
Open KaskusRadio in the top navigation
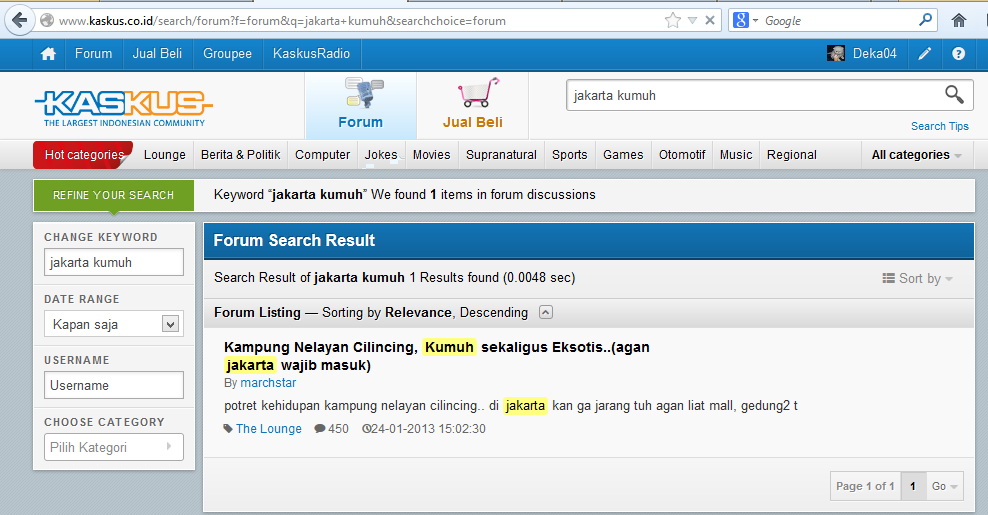point(311,54)
